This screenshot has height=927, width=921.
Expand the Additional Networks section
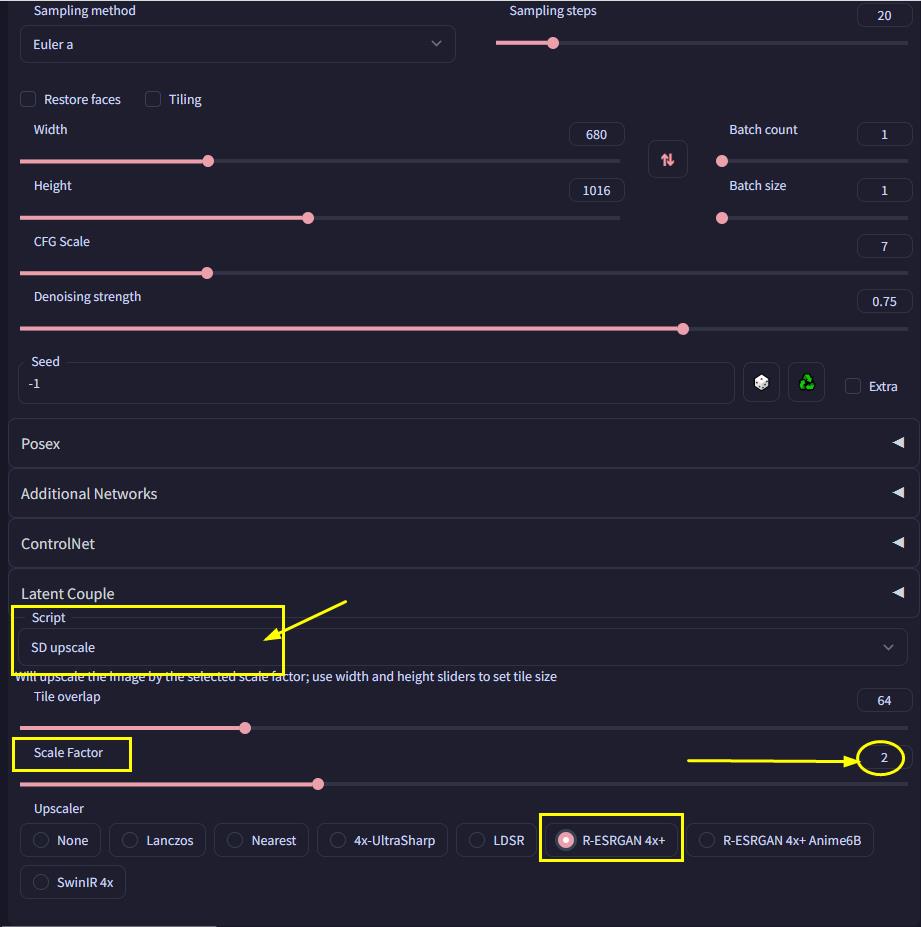(x=463, y=493)
